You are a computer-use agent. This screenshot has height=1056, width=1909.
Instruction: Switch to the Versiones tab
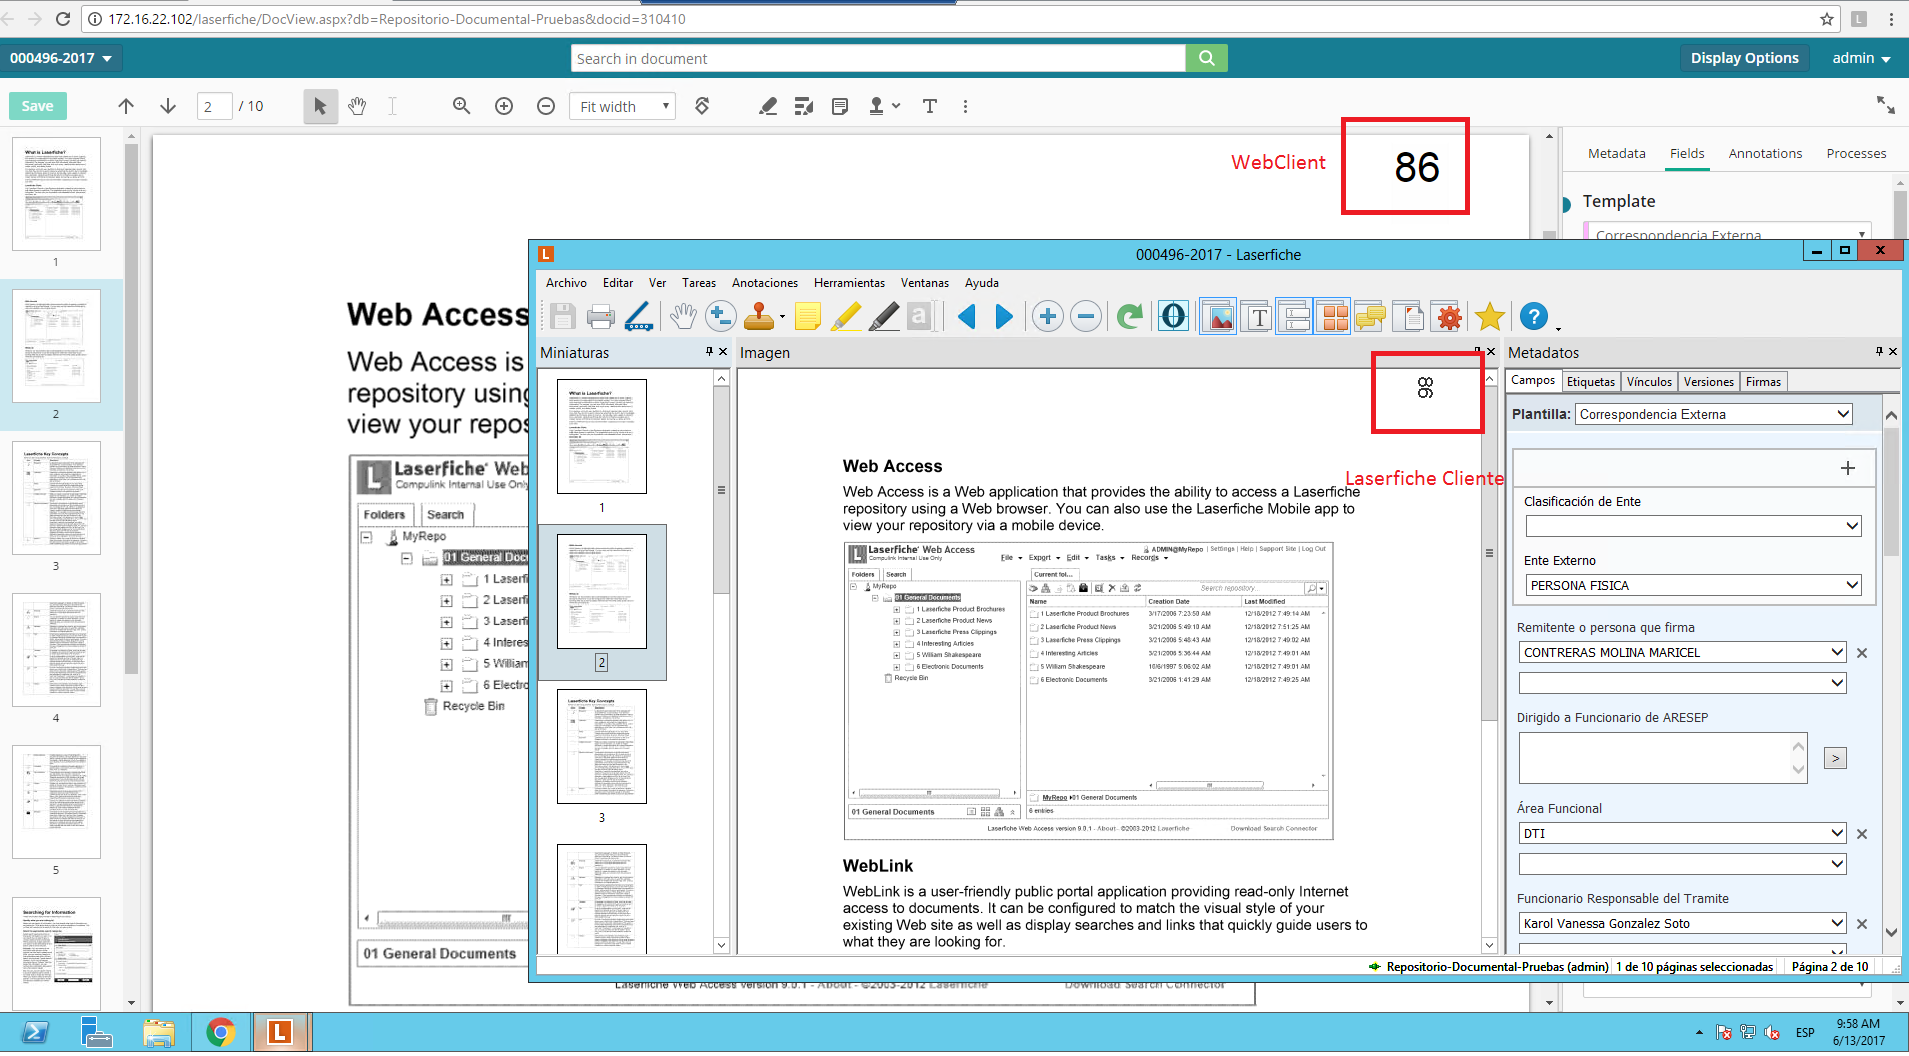[1708, 382]
